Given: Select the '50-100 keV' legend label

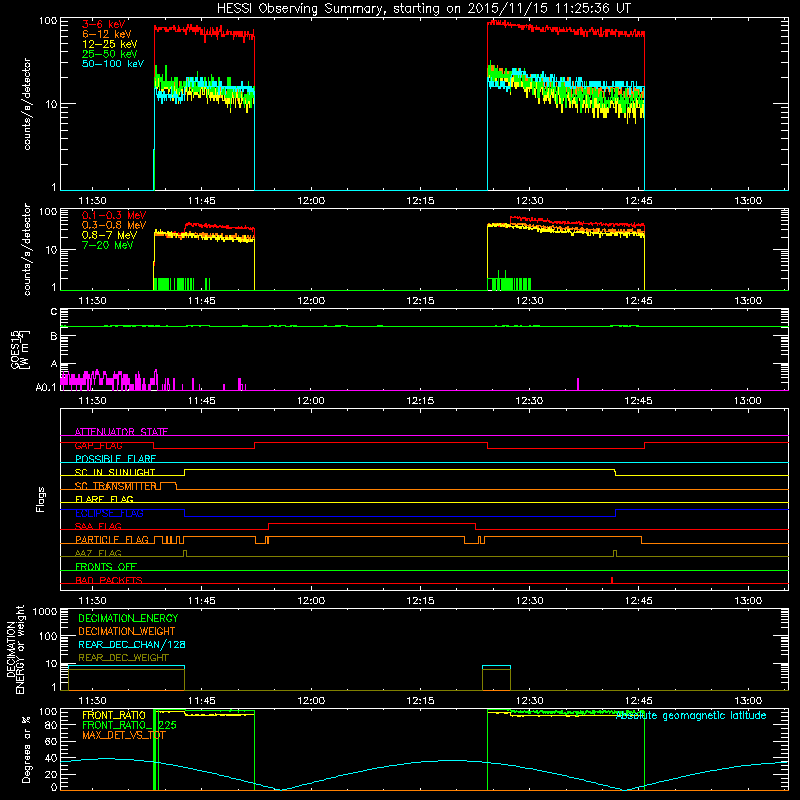Looking at the screenshot, I should pyautogui.click(x=113, y=64).
